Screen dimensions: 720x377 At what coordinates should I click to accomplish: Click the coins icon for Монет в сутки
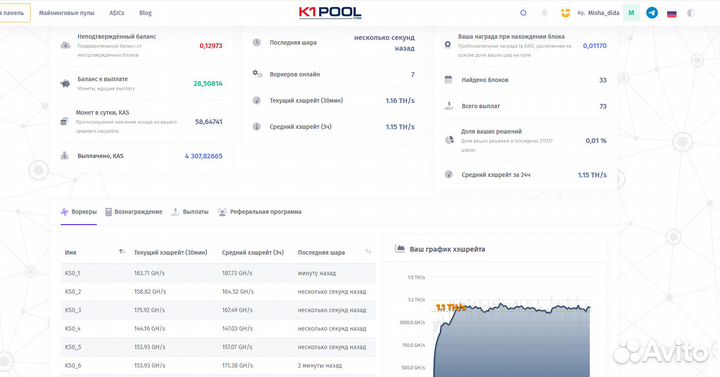click(x=64, y=121)
